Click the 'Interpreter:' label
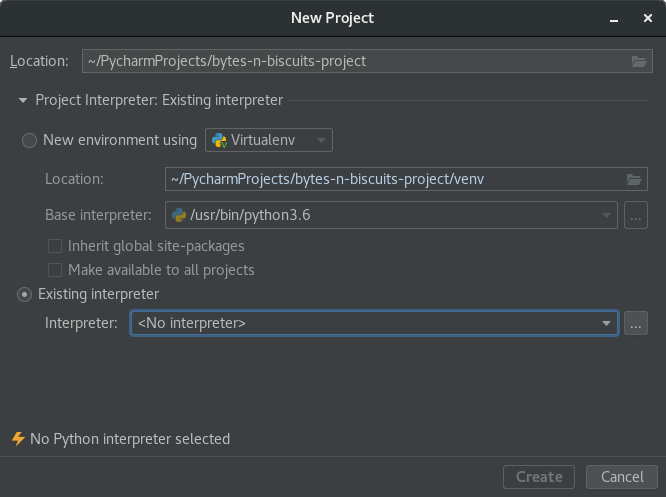Image resolution: width=666 pixels, height=497 pixels. point(81,323)
